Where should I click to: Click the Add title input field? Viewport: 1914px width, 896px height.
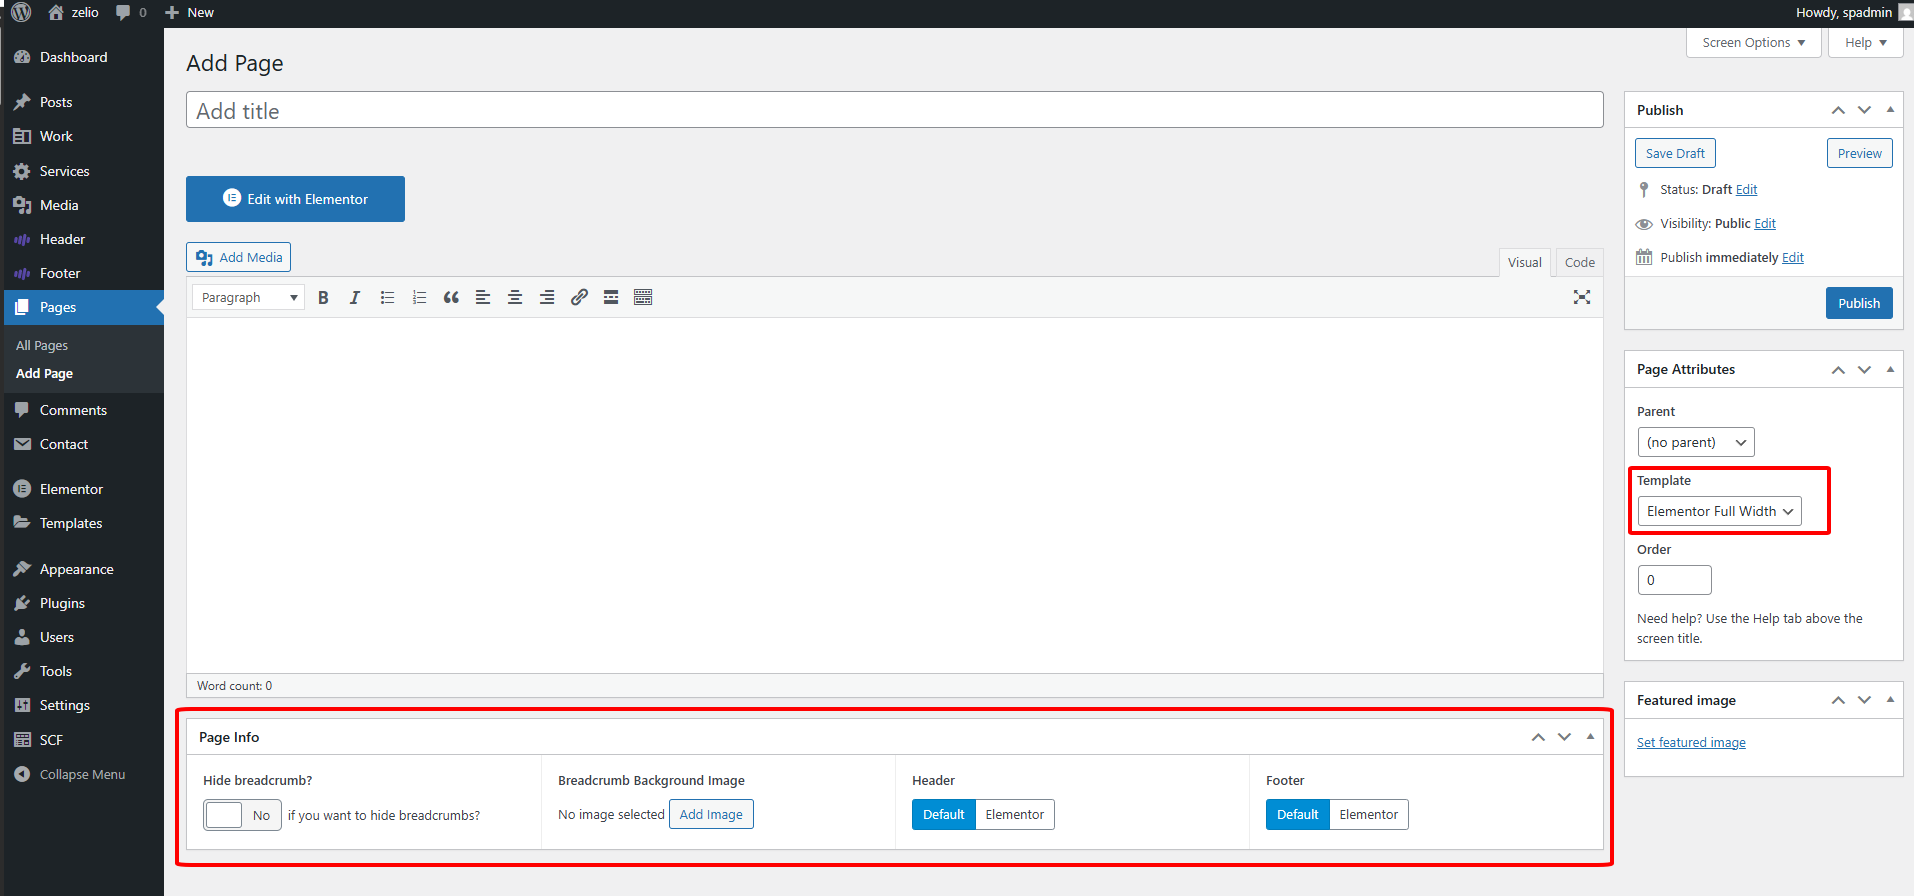click(x=894, y=110)
